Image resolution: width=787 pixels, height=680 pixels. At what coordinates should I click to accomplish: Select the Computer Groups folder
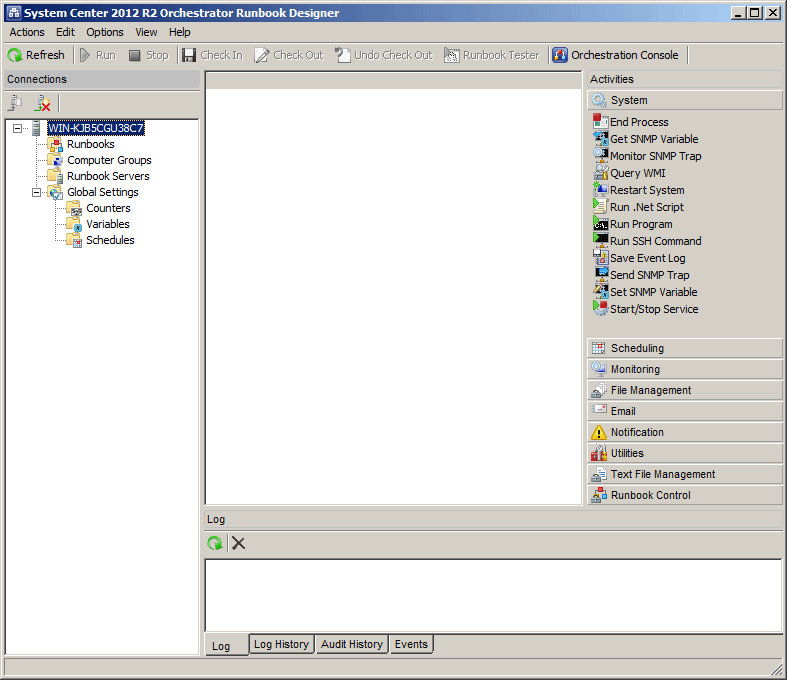(x=109, y=161)
